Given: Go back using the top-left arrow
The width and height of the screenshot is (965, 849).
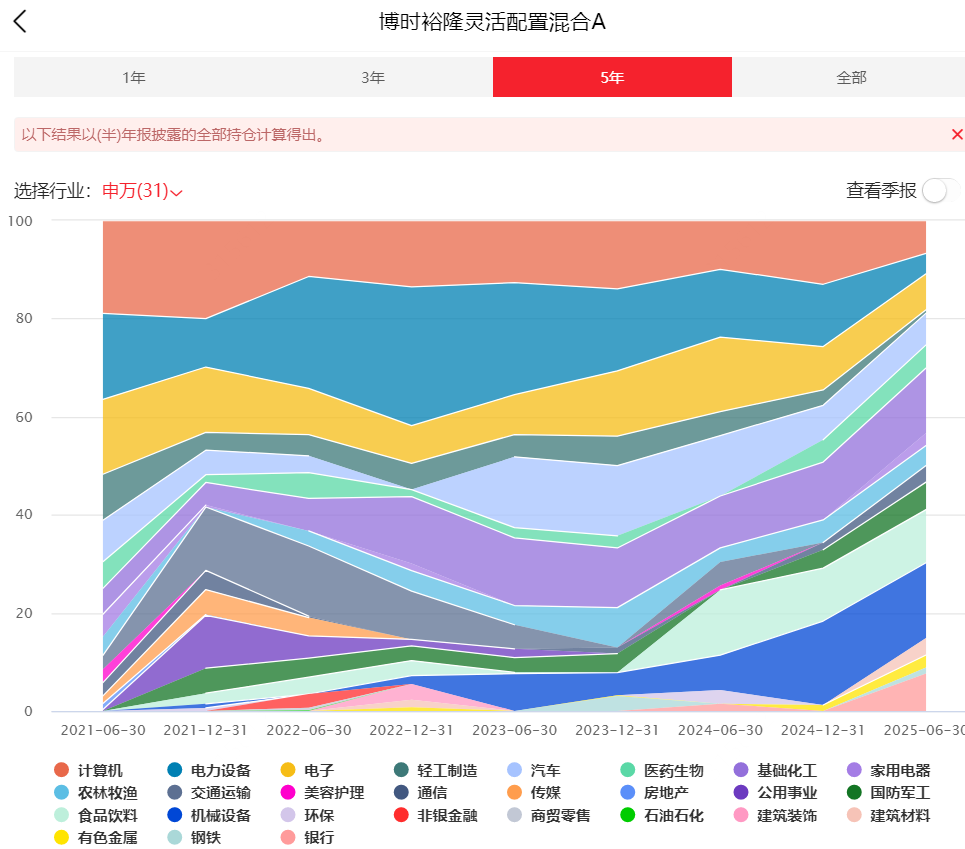Looking at the screenshot, I should (x=20, y=22).
